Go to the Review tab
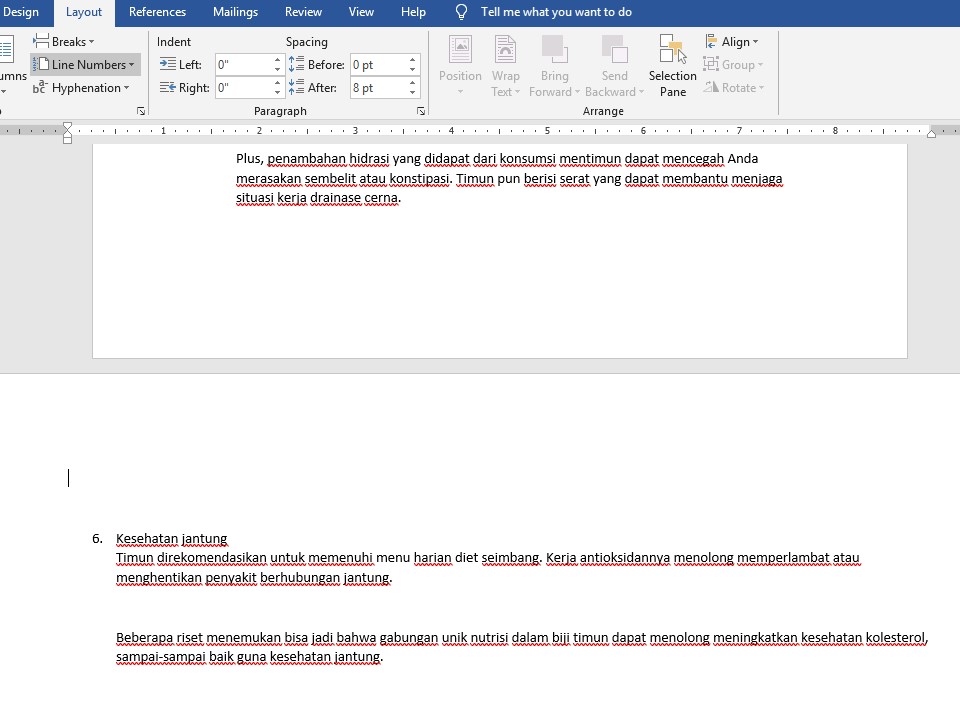The width and height of the screenshot is (960, 707). click(x=303, y=12)
